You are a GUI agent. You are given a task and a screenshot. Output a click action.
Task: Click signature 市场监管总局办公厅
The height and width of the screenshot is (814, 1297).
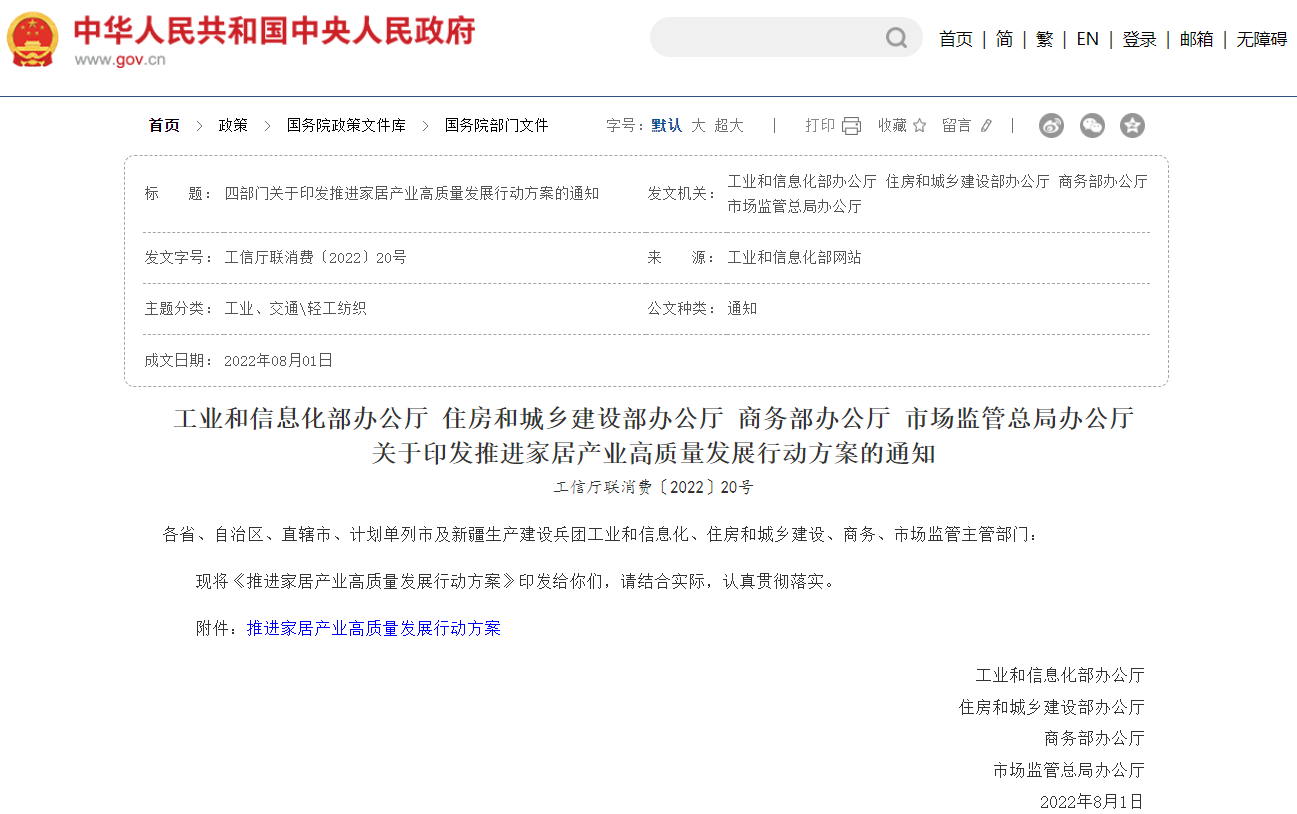[1069, 770]
